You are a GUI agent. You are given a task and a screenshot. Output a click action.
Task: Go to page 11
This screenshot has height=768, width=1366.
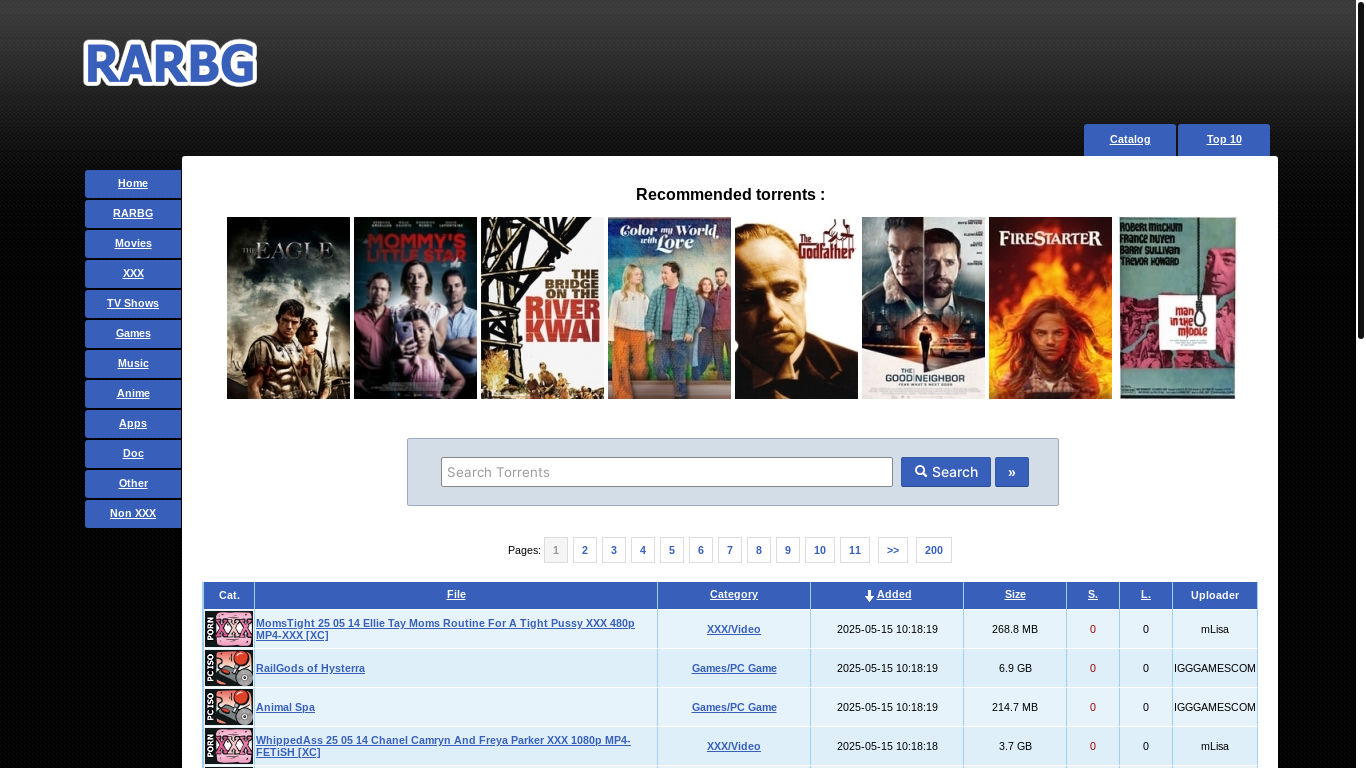tap(855, 550)
